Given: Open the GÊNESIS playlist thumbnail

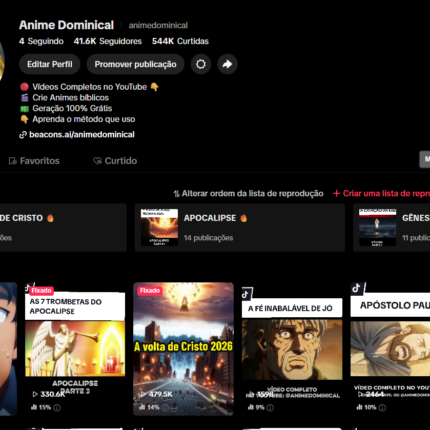Looking at the screenshot, I should (377, 228).
